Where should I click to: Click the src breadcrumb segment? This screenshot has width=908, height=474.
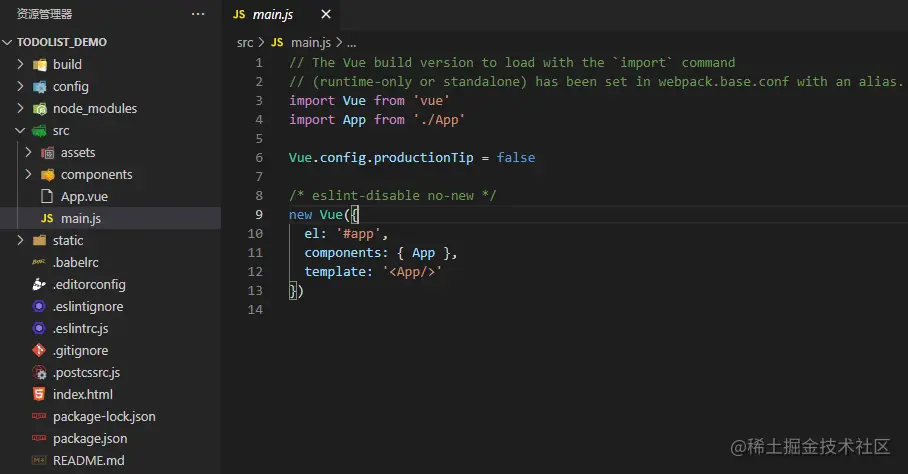[x=245, y=42]
